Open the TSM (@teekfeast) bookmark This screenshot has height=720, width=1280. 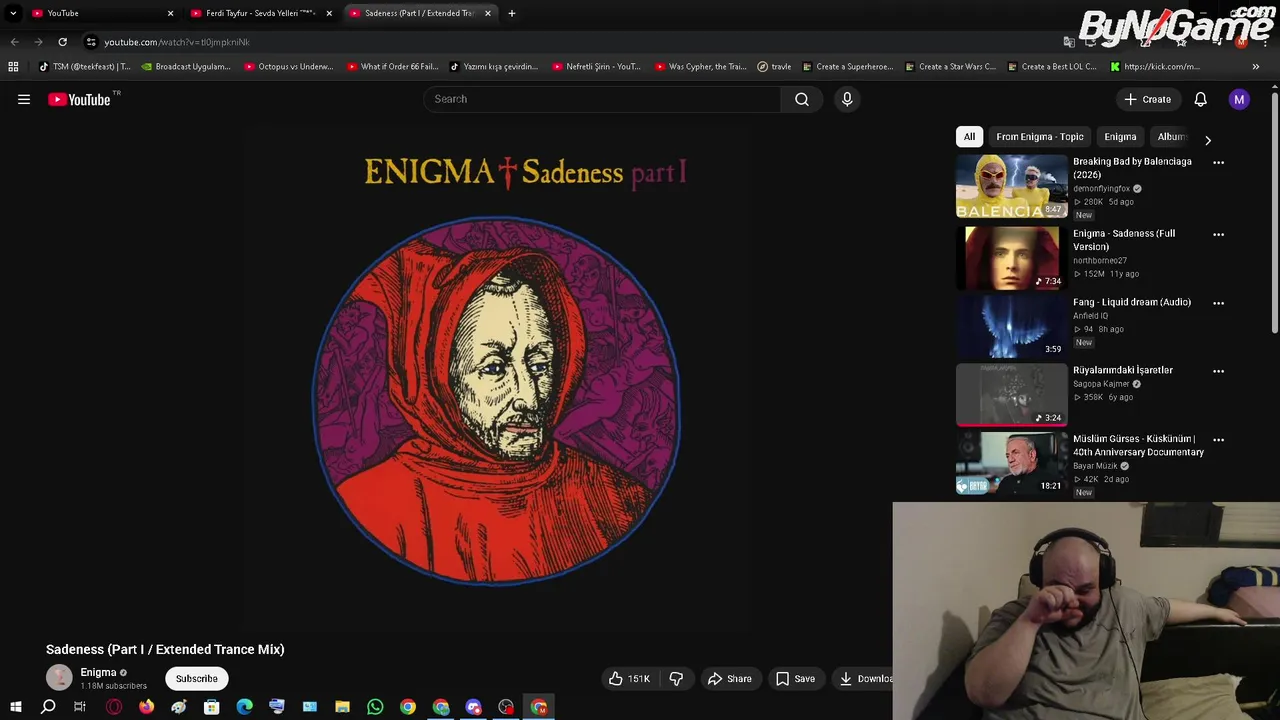(x=84, y=67)
